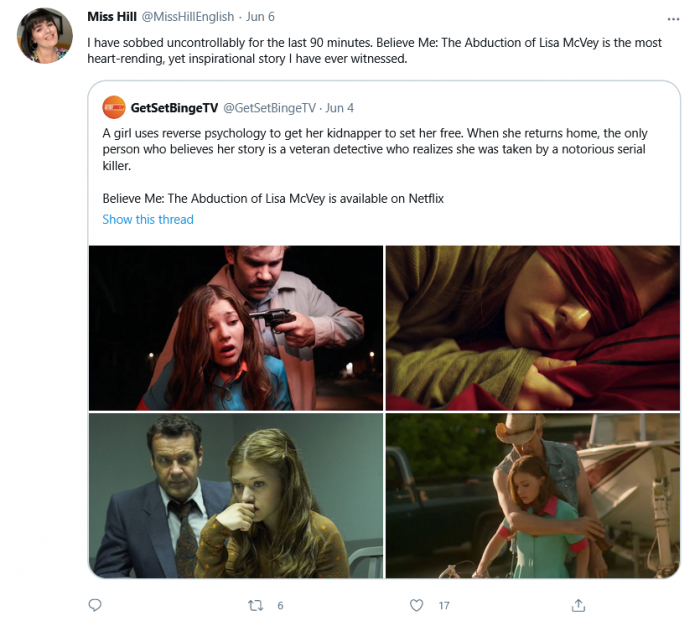700x642 pixels.
Task: Click the @GetSetBingeTV handle
Action: point(268,107)
